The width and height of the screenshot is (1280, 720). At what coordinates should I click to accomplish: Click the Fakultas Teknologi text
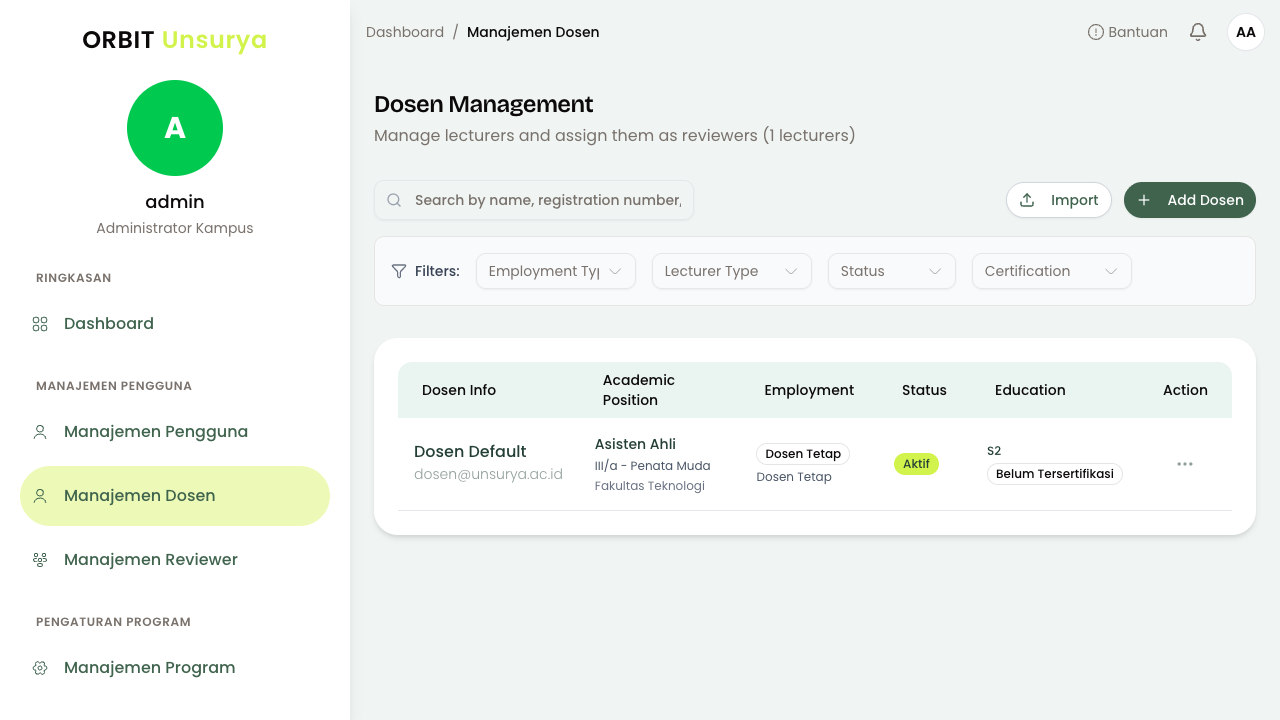tap(650, 486)
